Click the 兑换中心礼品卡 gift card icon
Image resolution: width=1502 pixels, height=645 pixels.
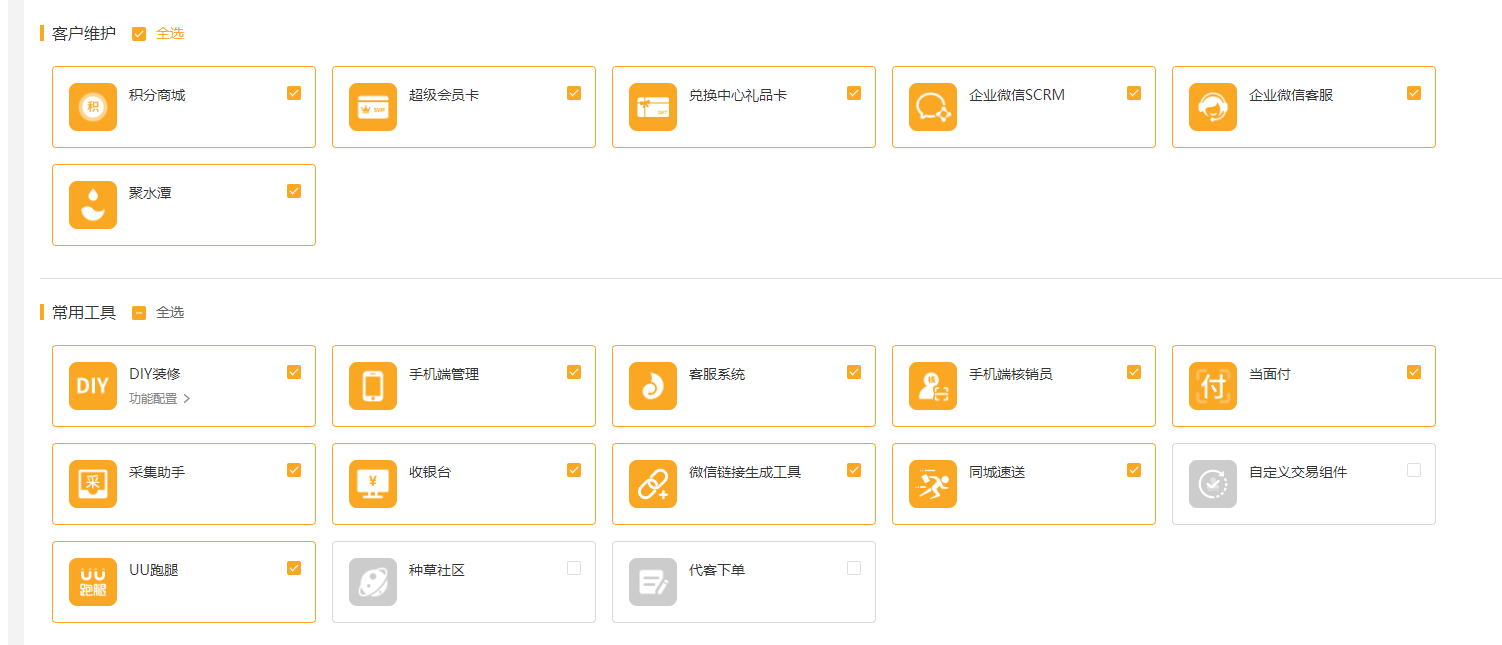coord(653,107)
